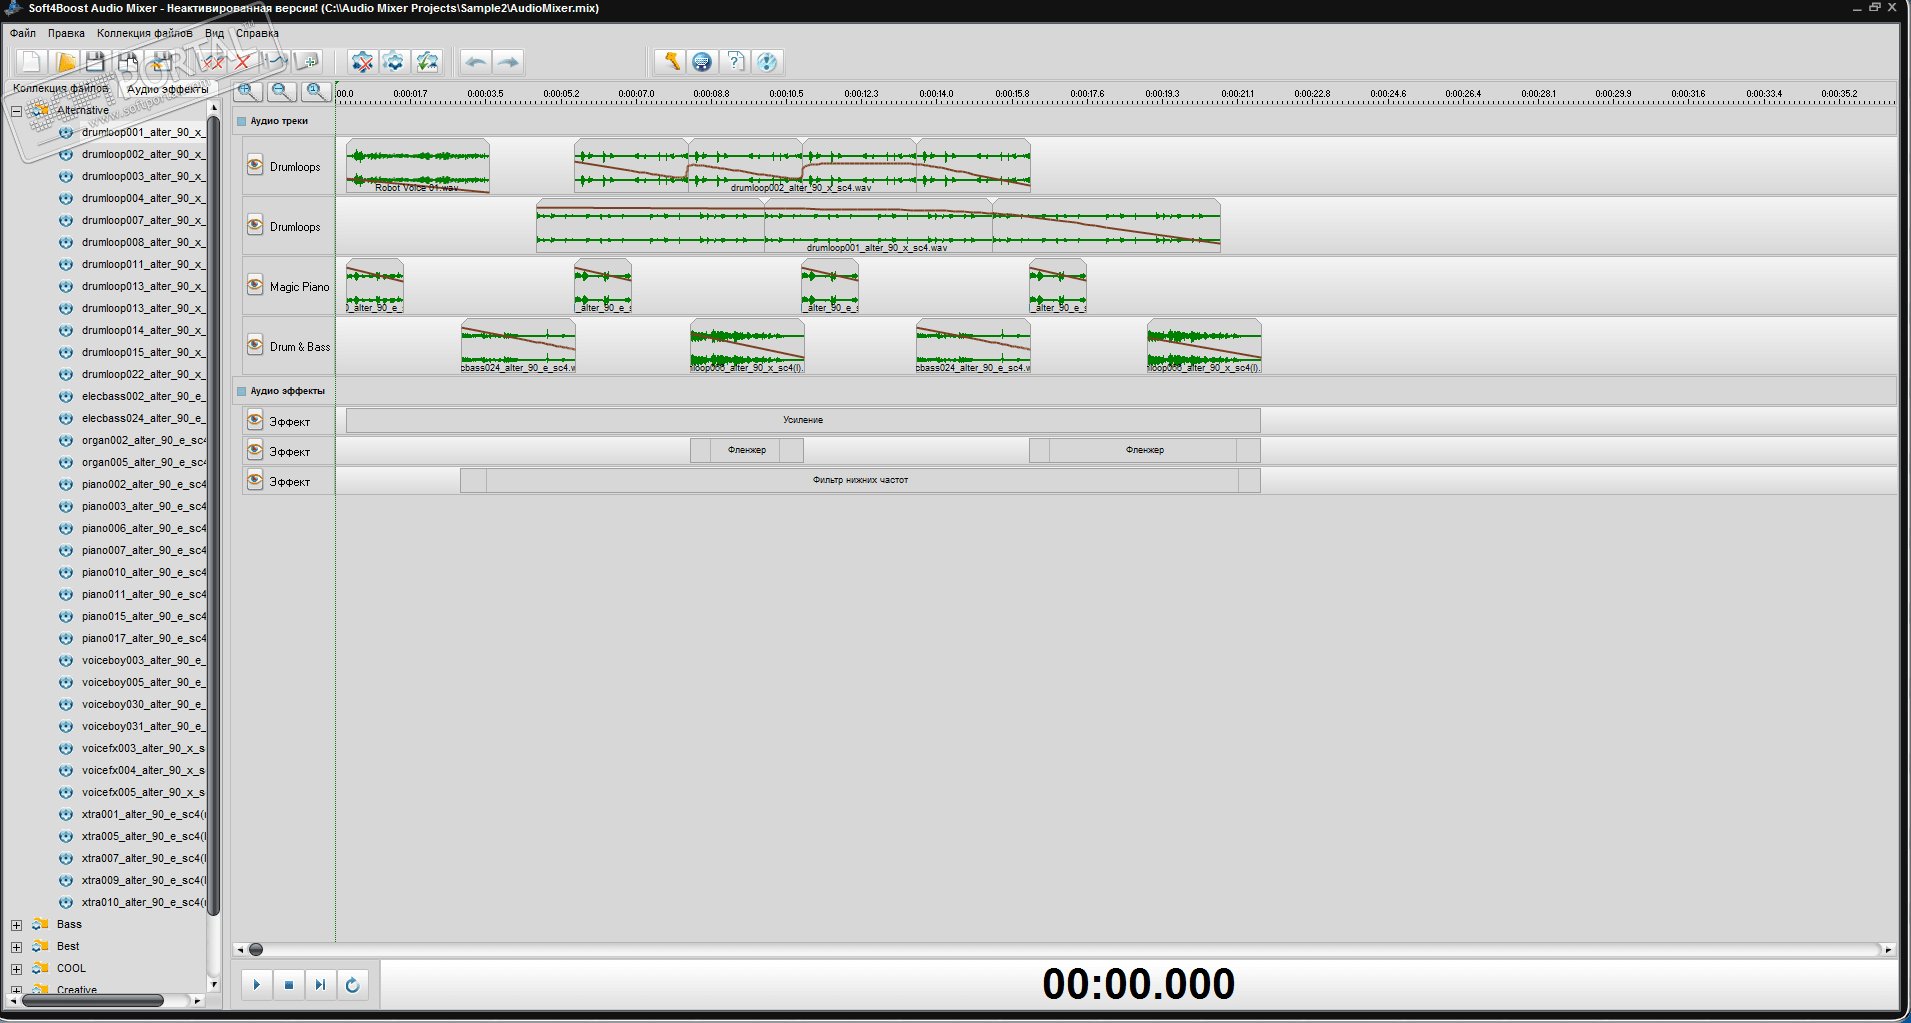Select the organ002_alter_90_e file in the list
Viewport: 1911px width, 1023px height.
point(143,440)
